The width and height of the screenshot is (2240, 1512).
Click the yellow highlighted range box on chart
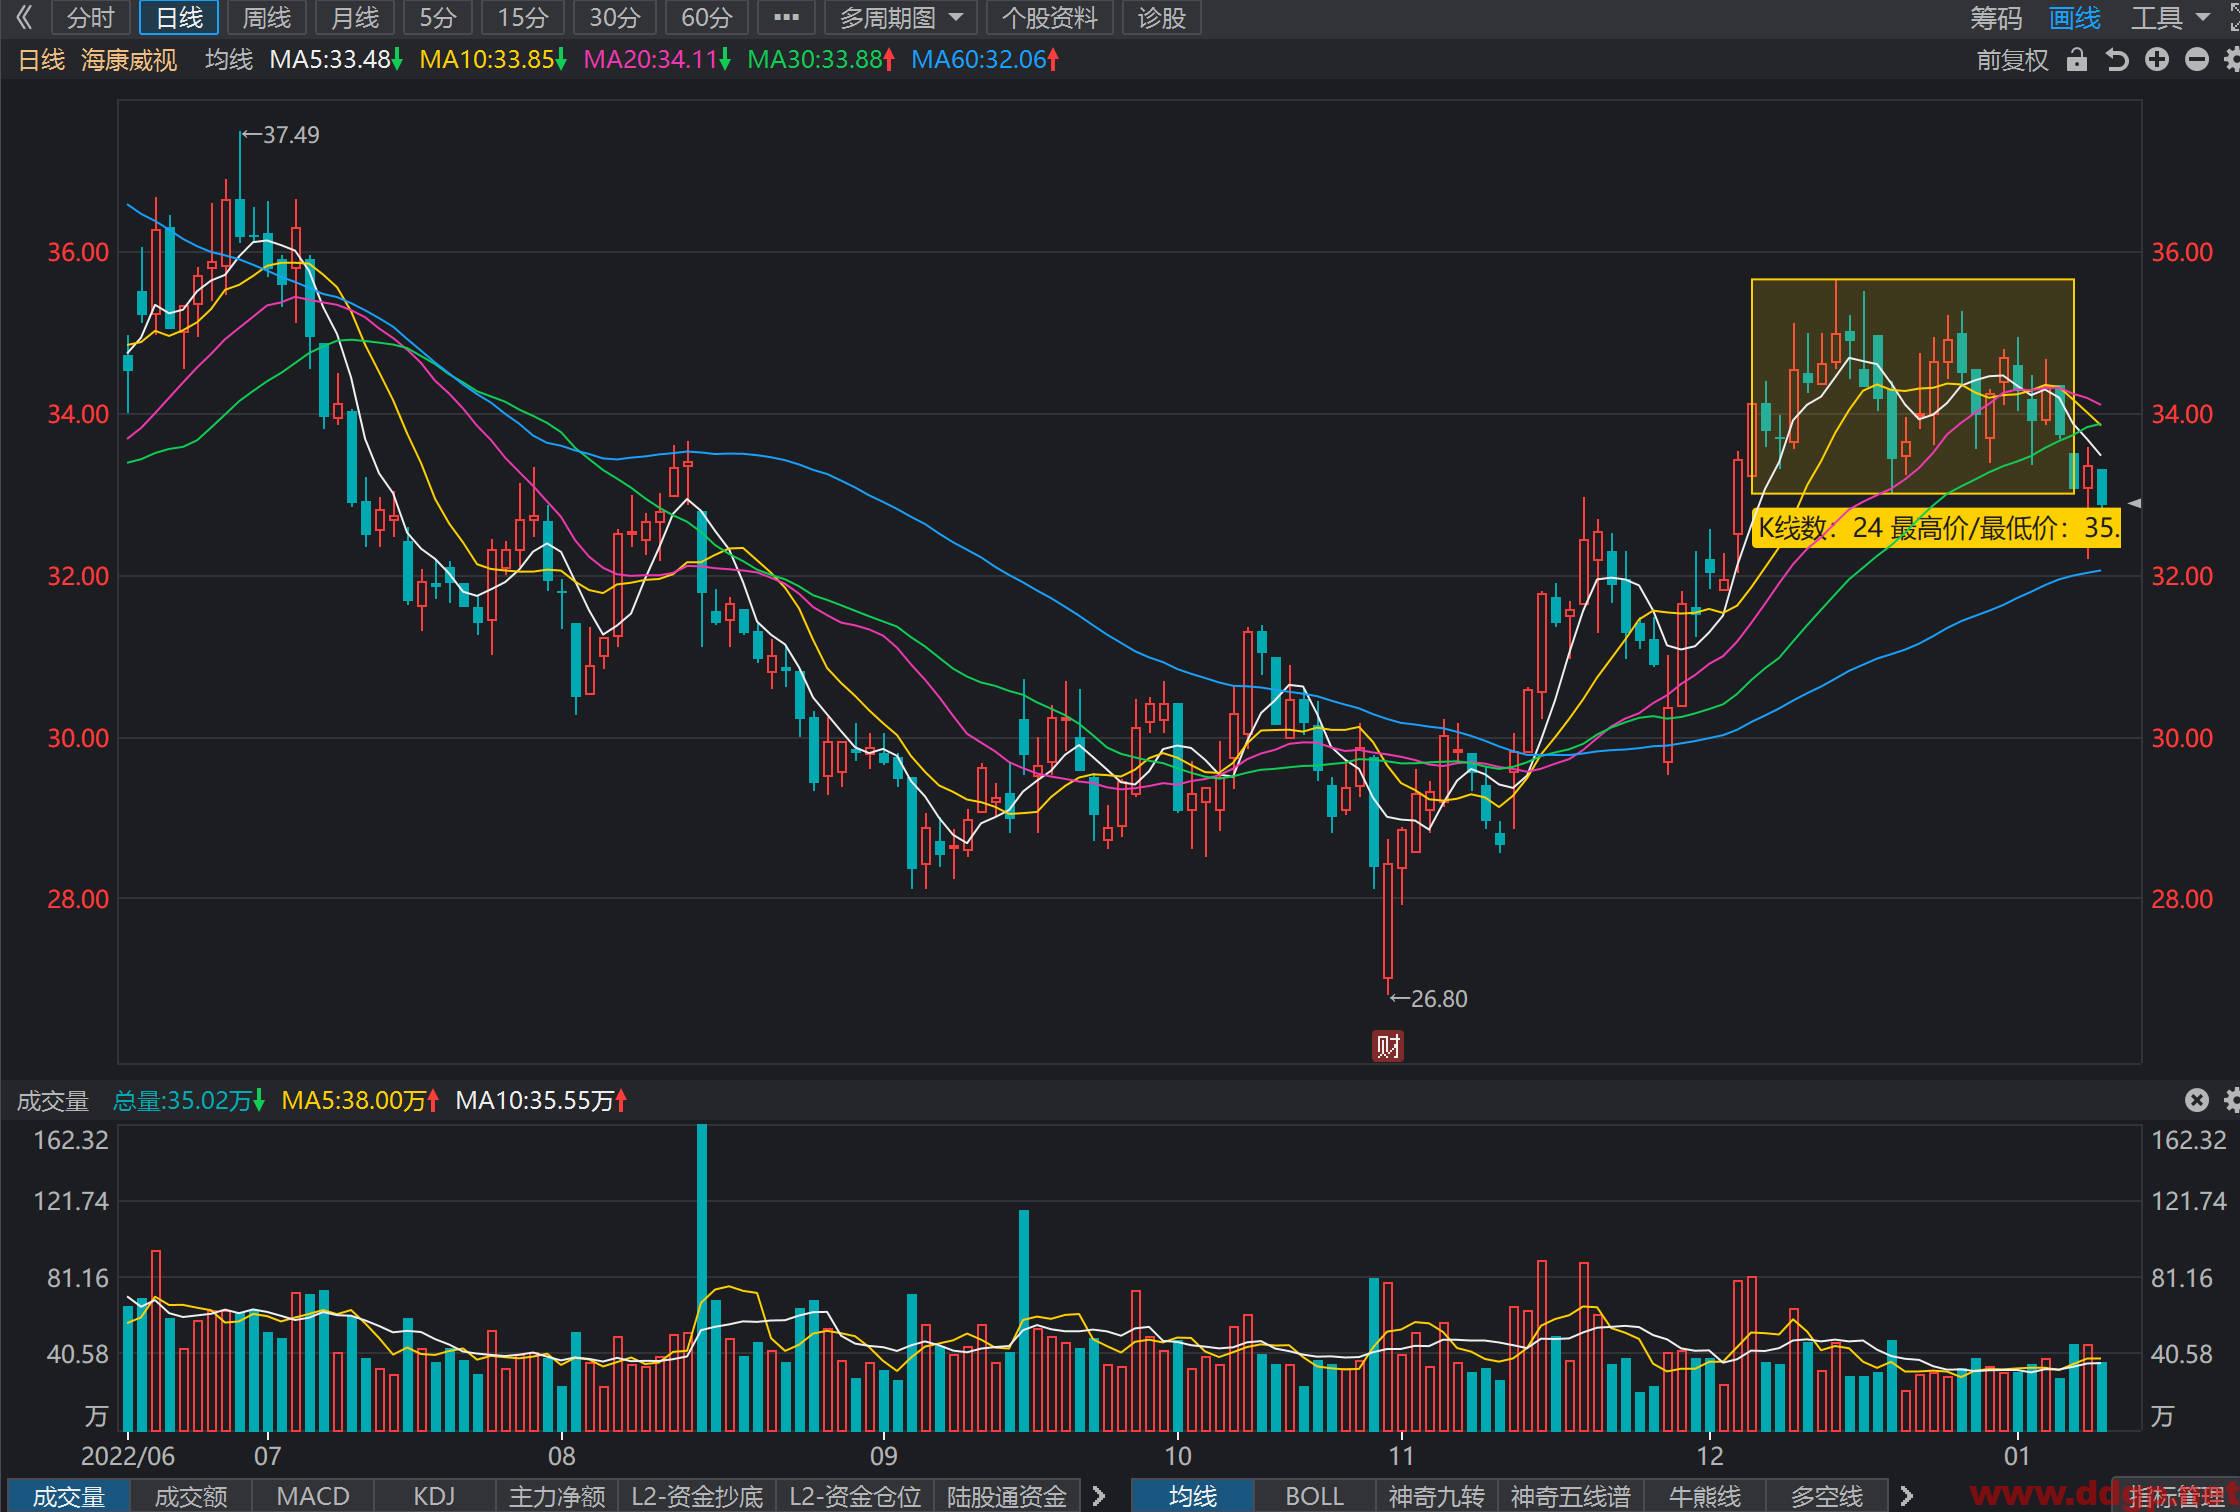[x=1912, y=386]
